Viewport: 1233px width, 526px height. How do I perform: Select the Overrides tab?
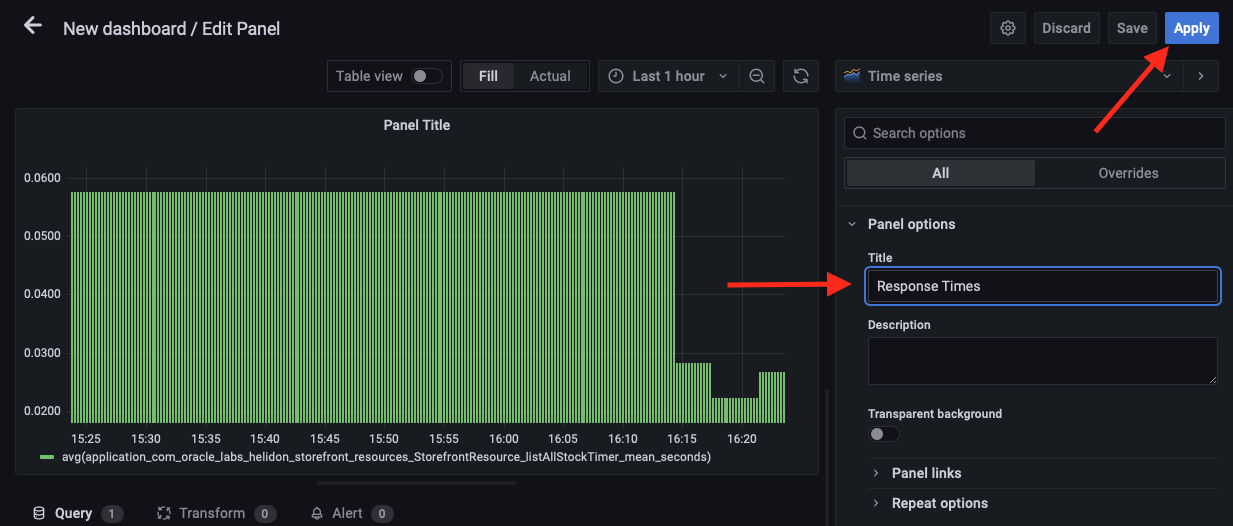pyautogui.click(x=1128, y=173)
